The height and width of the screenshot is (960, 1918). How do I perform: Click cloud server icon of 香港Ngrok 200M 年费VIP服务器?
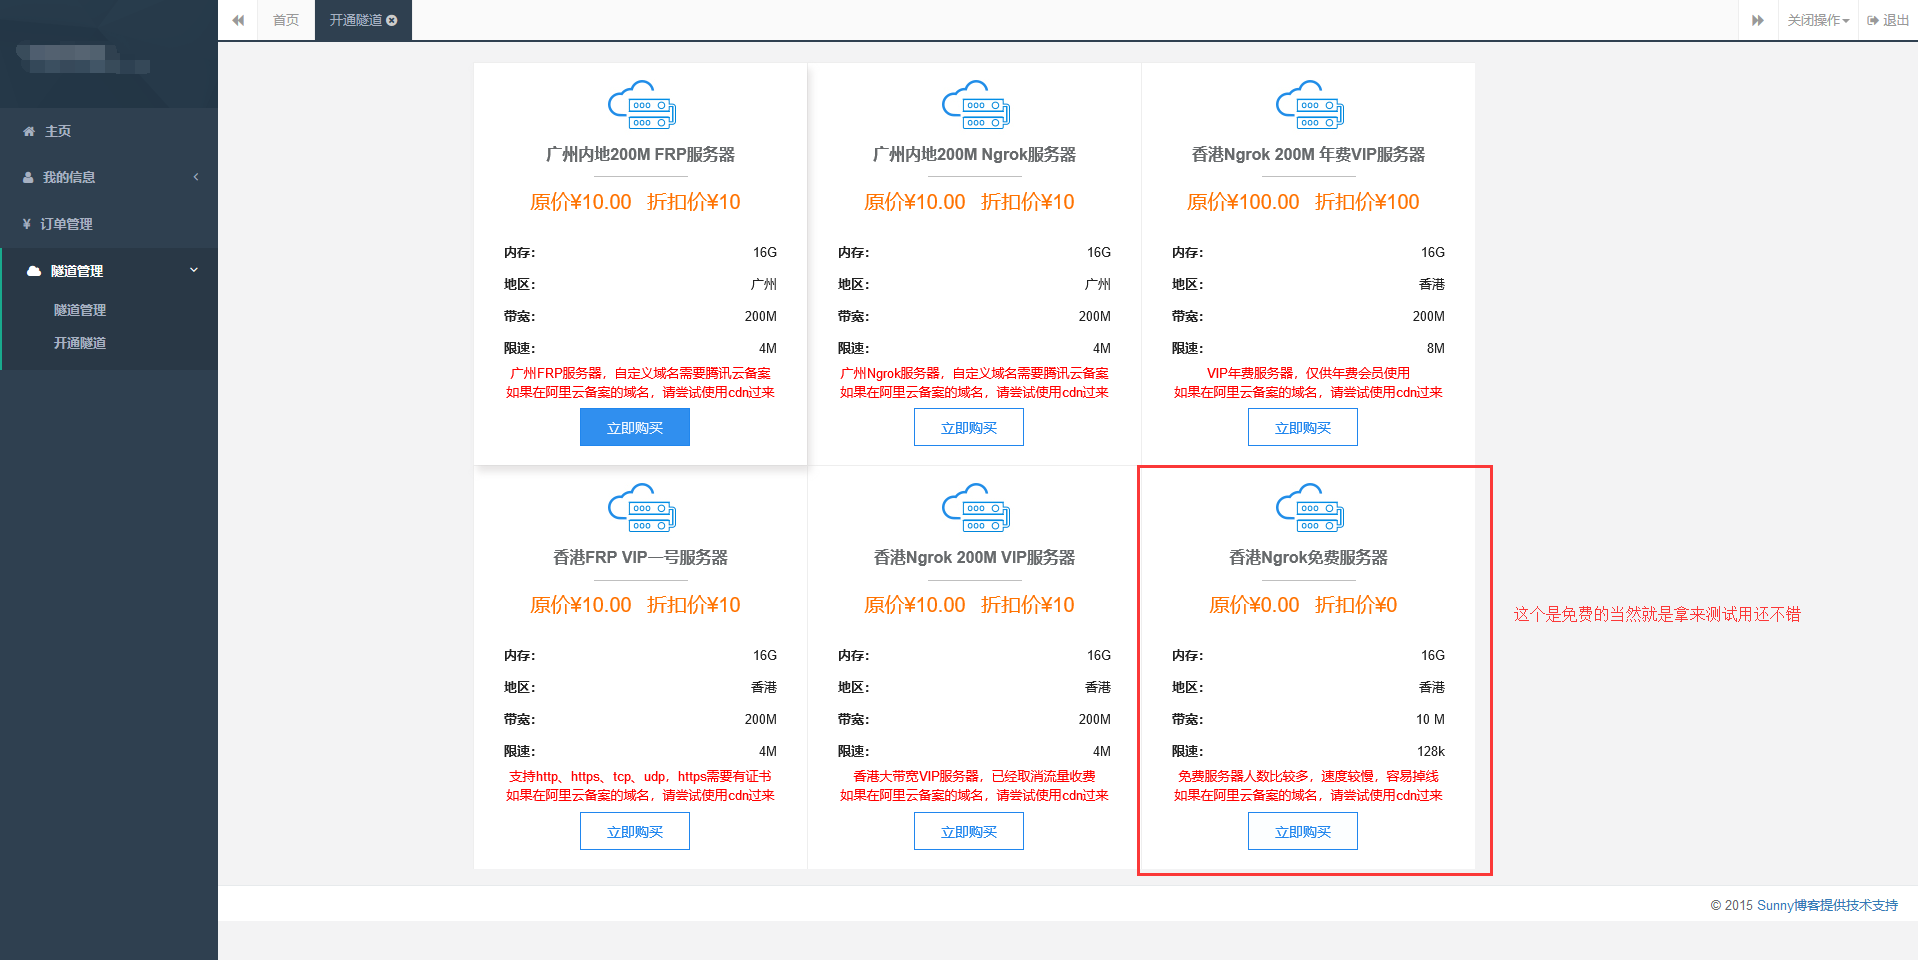tap(1309, 105)
